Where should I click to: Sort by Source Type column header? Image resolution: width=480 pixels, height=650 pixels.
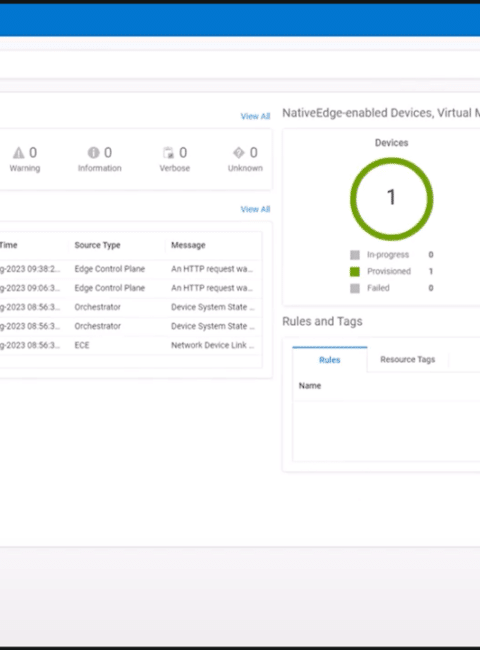click(97, 245)
